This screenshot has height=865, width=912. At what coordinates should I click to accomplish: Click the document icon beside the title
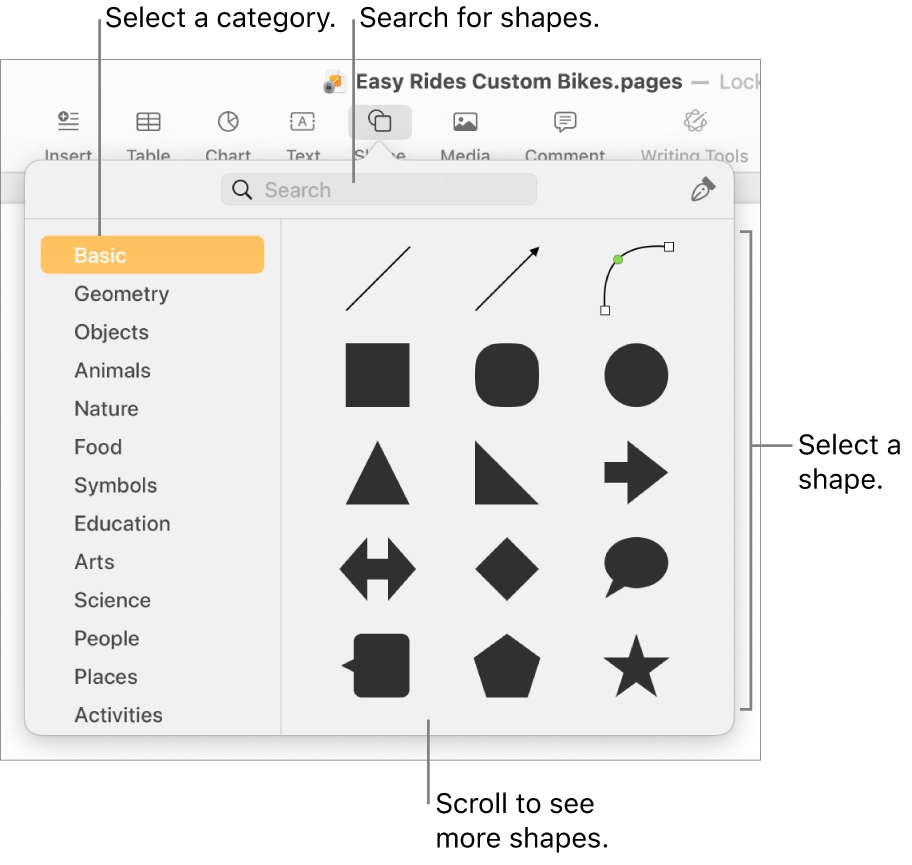334,82
